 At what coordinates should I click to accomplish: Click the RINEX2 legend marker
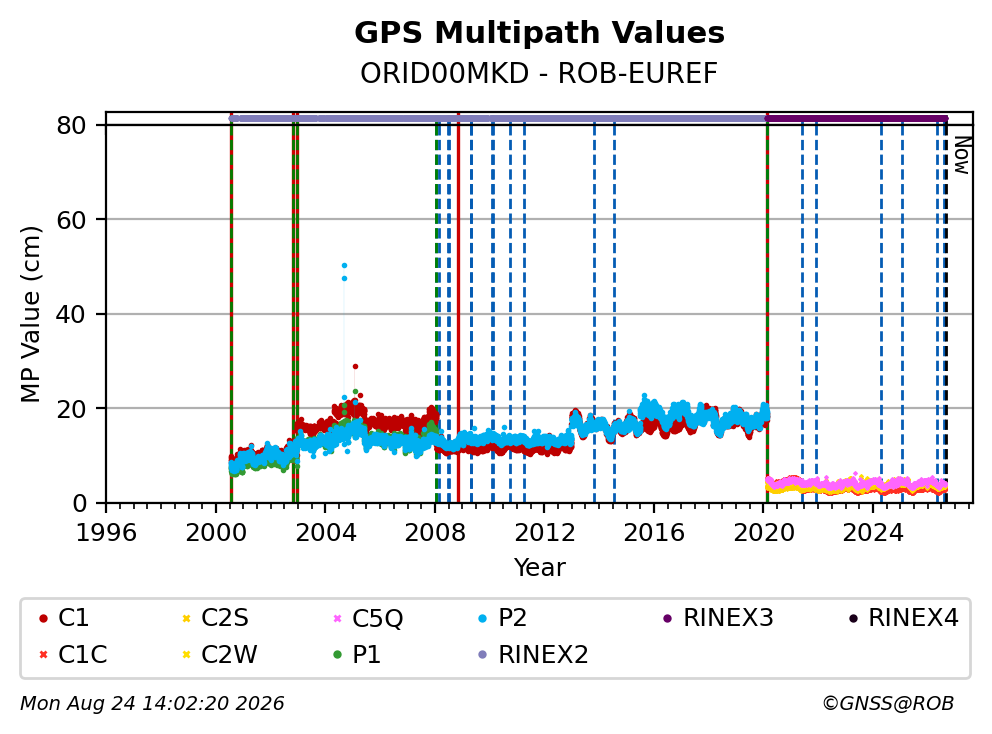pyautogui.click(x=483, y=654)
